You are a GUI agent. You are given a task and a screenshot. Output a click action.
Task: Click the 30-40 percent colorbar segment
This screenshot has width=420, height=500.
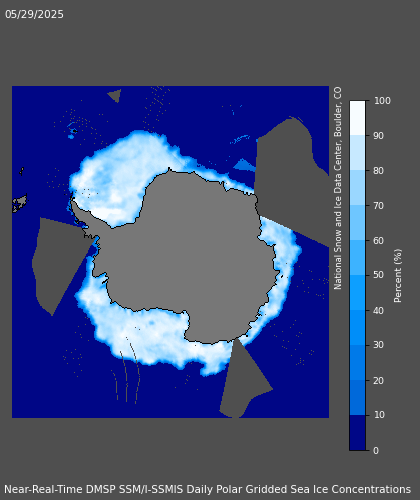click(357, 327)
